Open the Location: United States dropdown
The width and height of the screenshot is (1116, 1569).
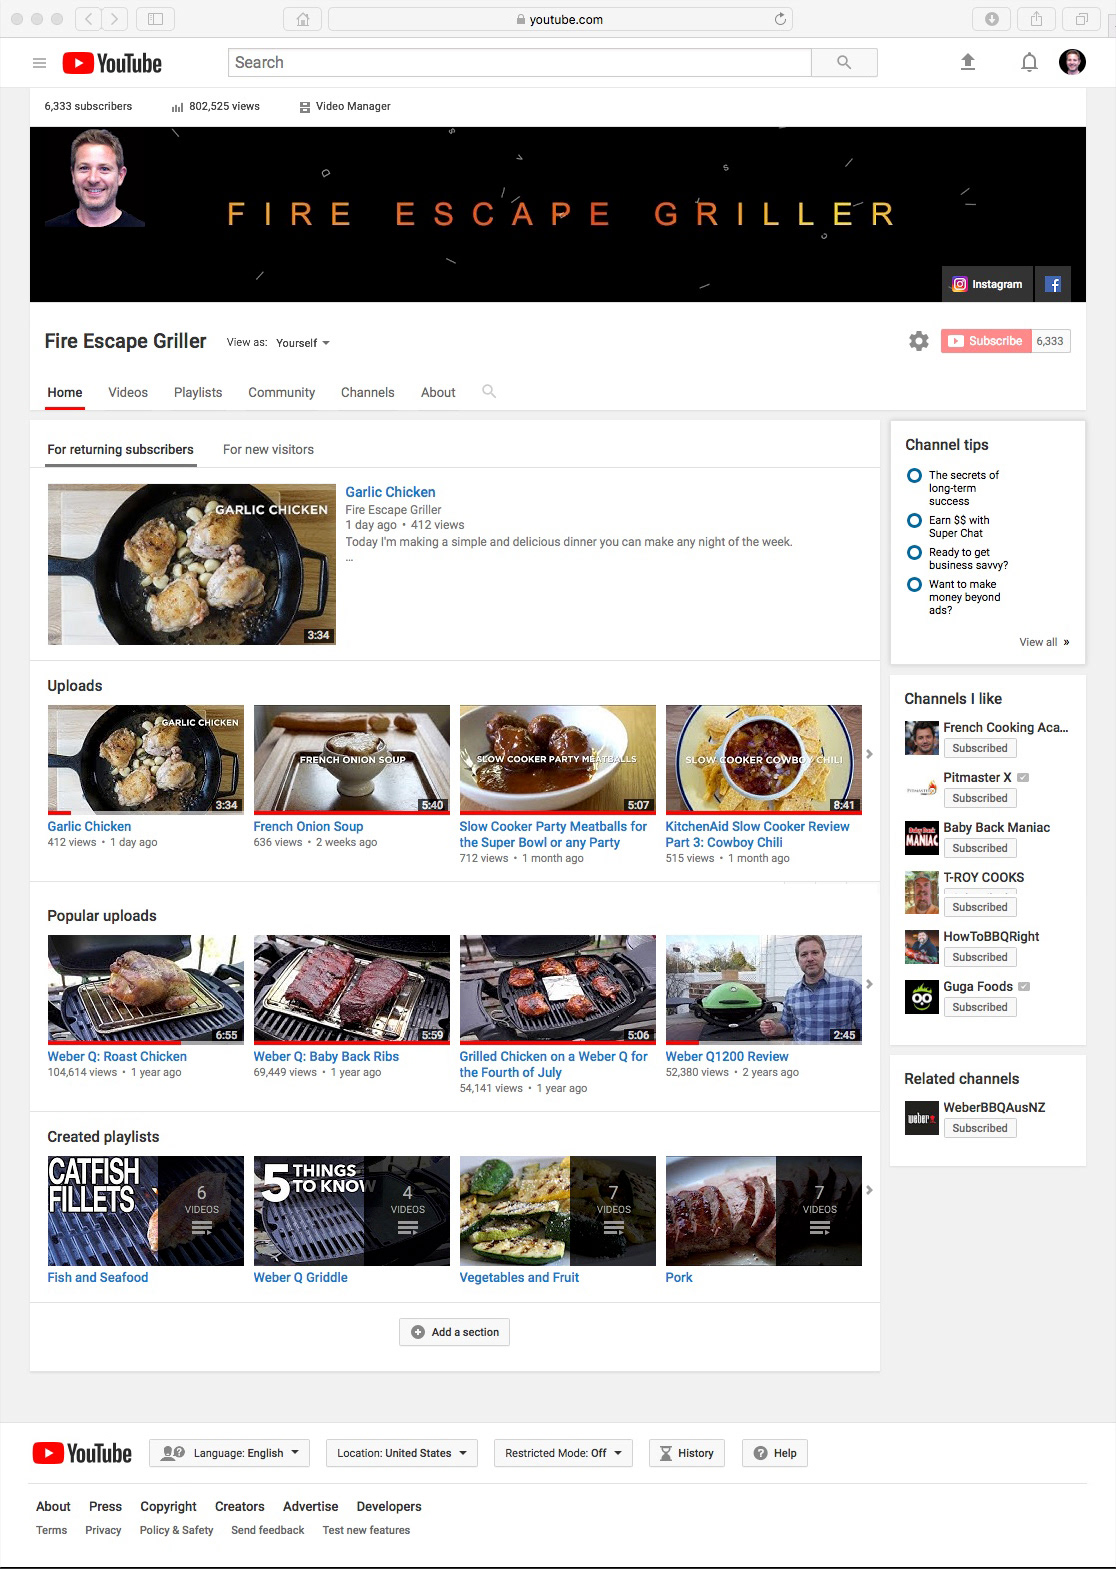(402, 1453)
